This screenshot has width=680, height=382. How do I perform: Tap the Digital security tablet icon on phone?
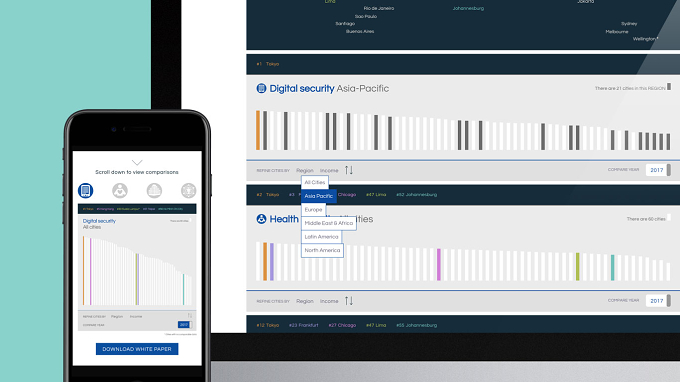coord(85,190)
